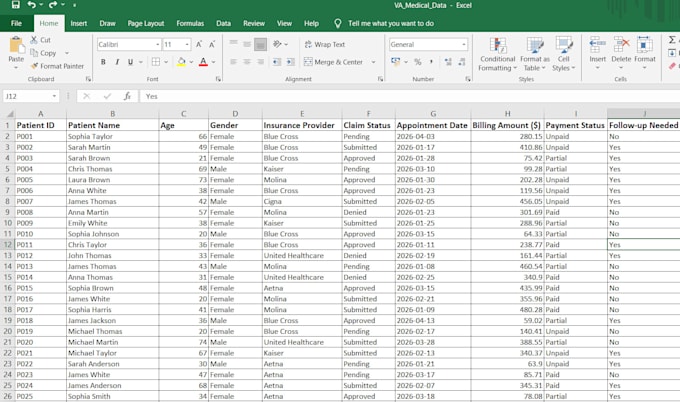Click the Cut scissors icon
This screenshot has width=680, height=402.
[x=34, y=39]
